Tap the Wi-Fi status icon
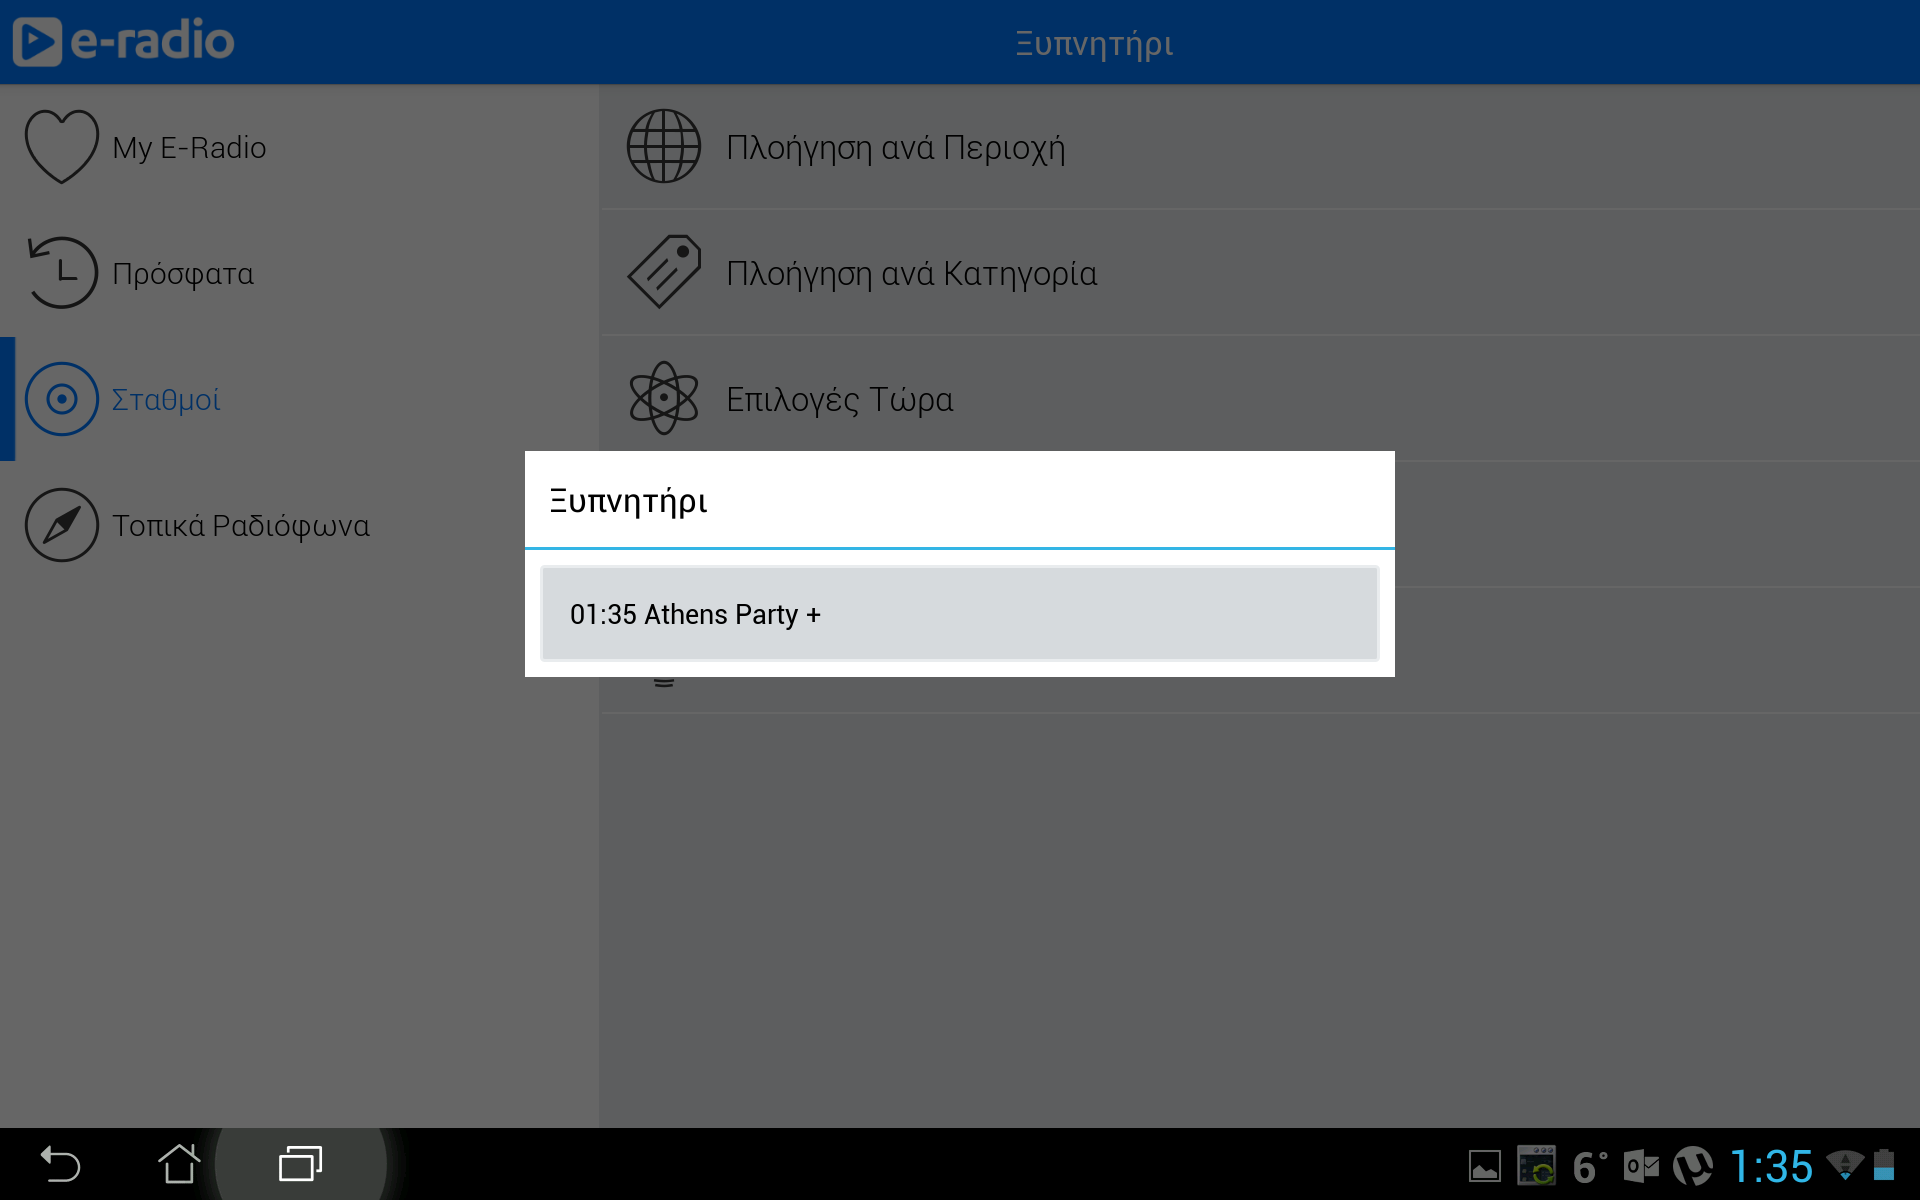Screen dimensions: 1920x1200 coord(1845,1165)
